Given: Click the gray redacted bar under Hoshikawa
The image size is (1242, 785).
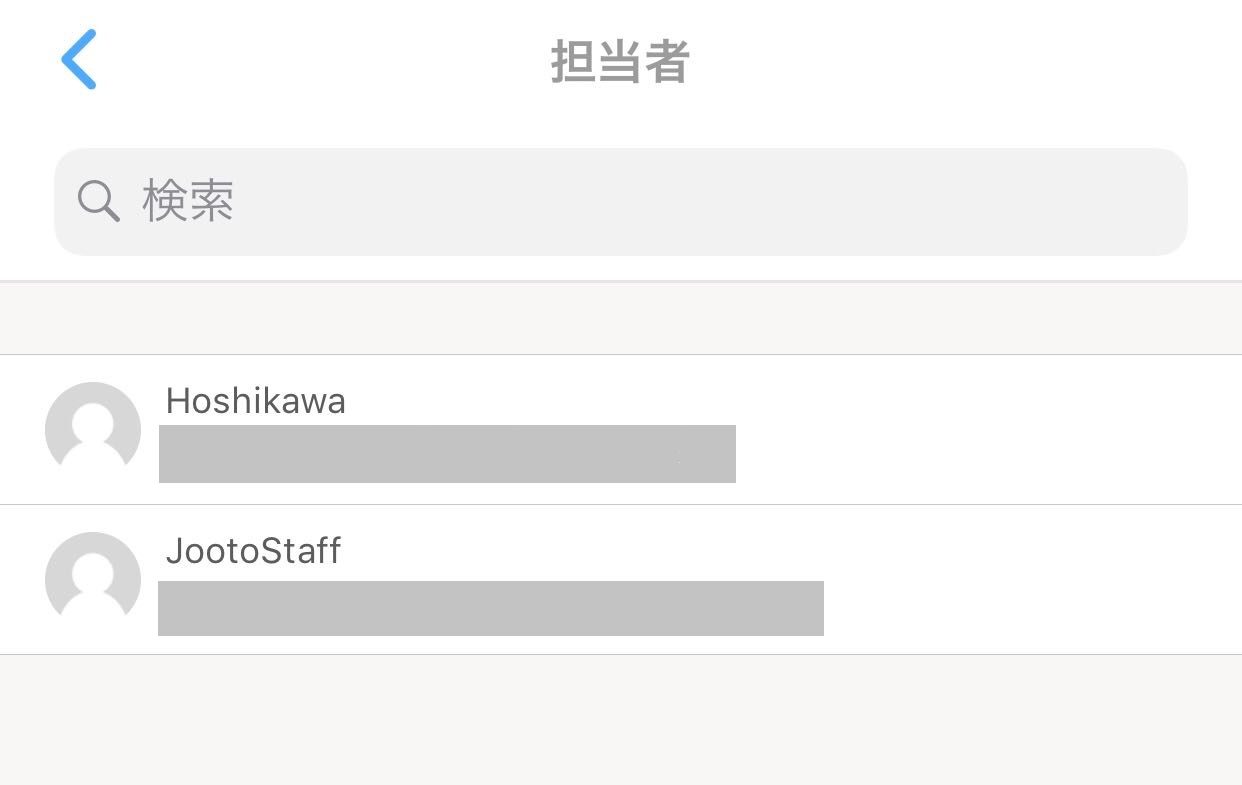Looking at the screenshot, I should point(447,454).
